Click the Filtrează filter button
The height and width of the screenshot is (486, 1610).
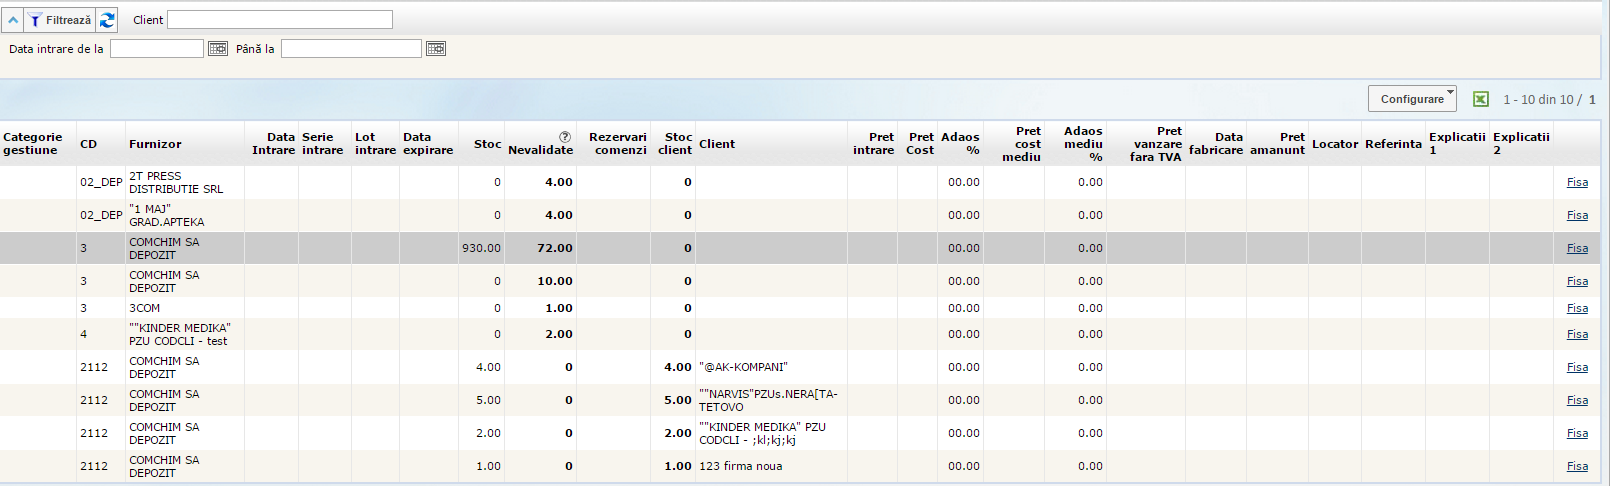(x=60, y=20)
